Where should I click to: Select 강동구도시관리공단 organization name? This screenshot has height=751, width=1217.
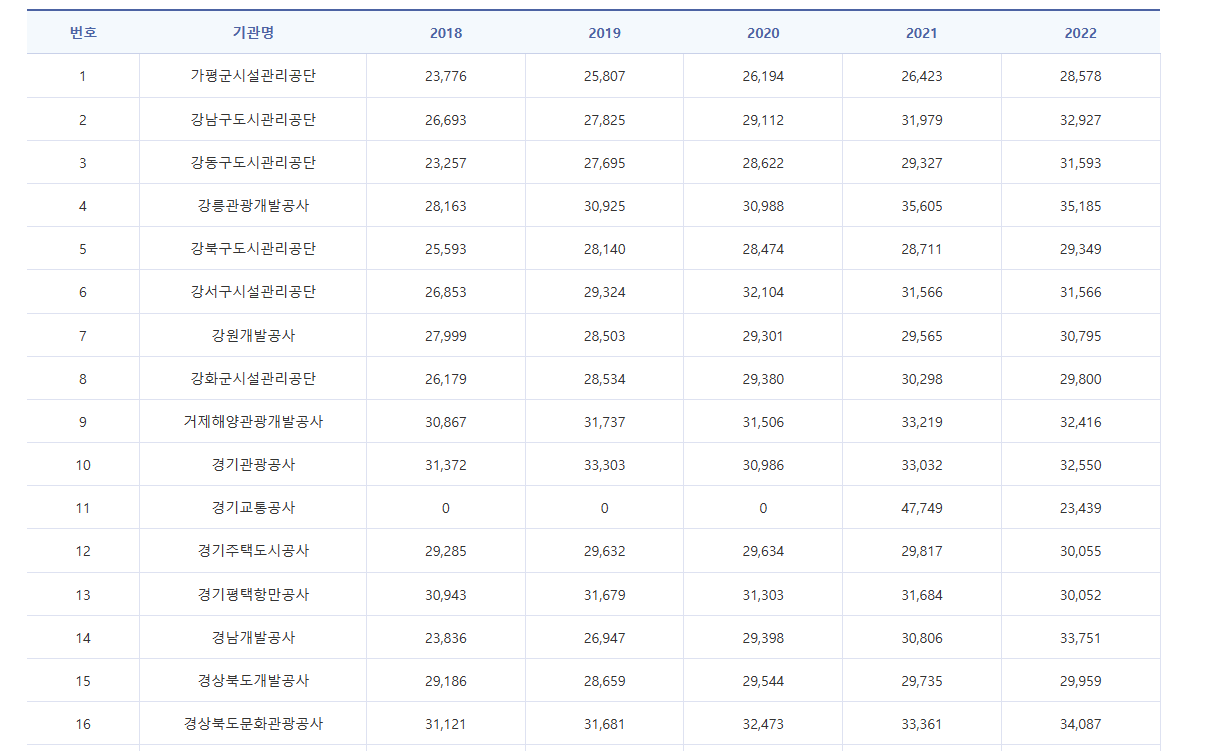tap(253, 162)
